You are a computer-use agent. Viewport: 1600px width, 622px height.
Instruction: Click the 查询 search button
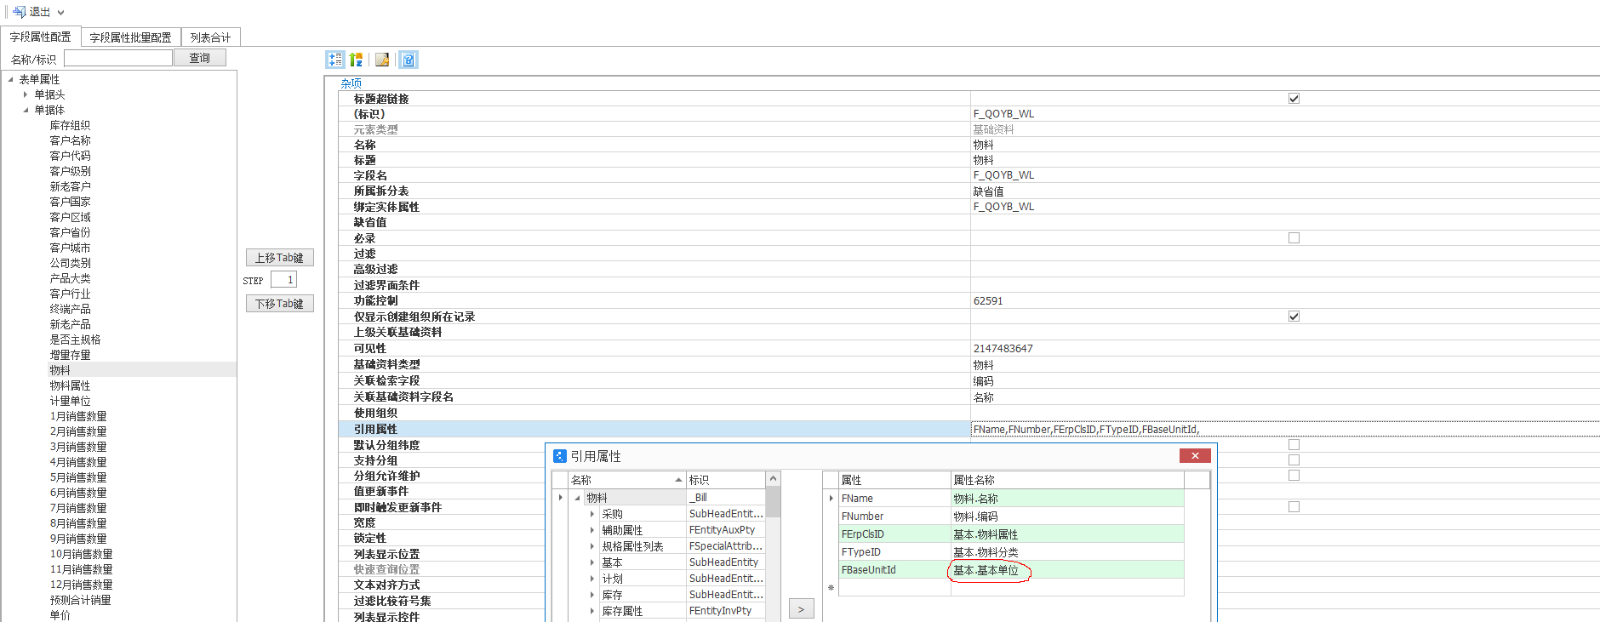200,58
